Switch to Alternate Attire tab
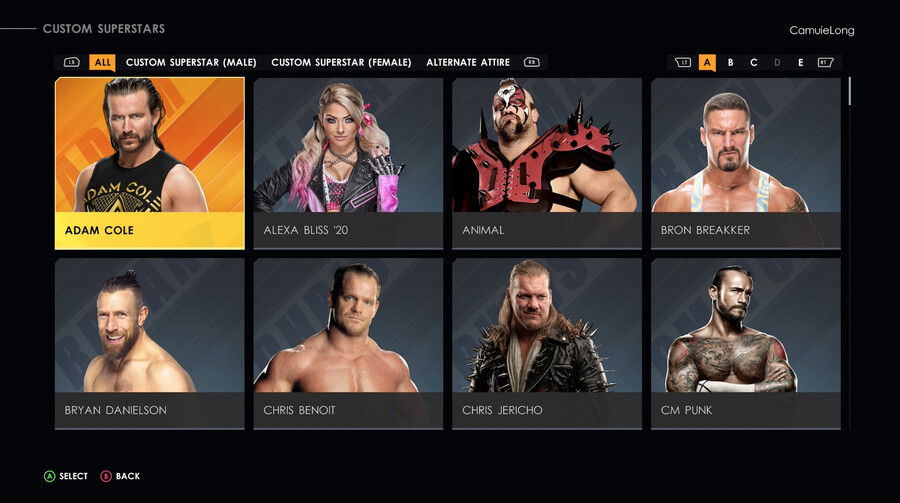900x503 pixels. [468, 62]
